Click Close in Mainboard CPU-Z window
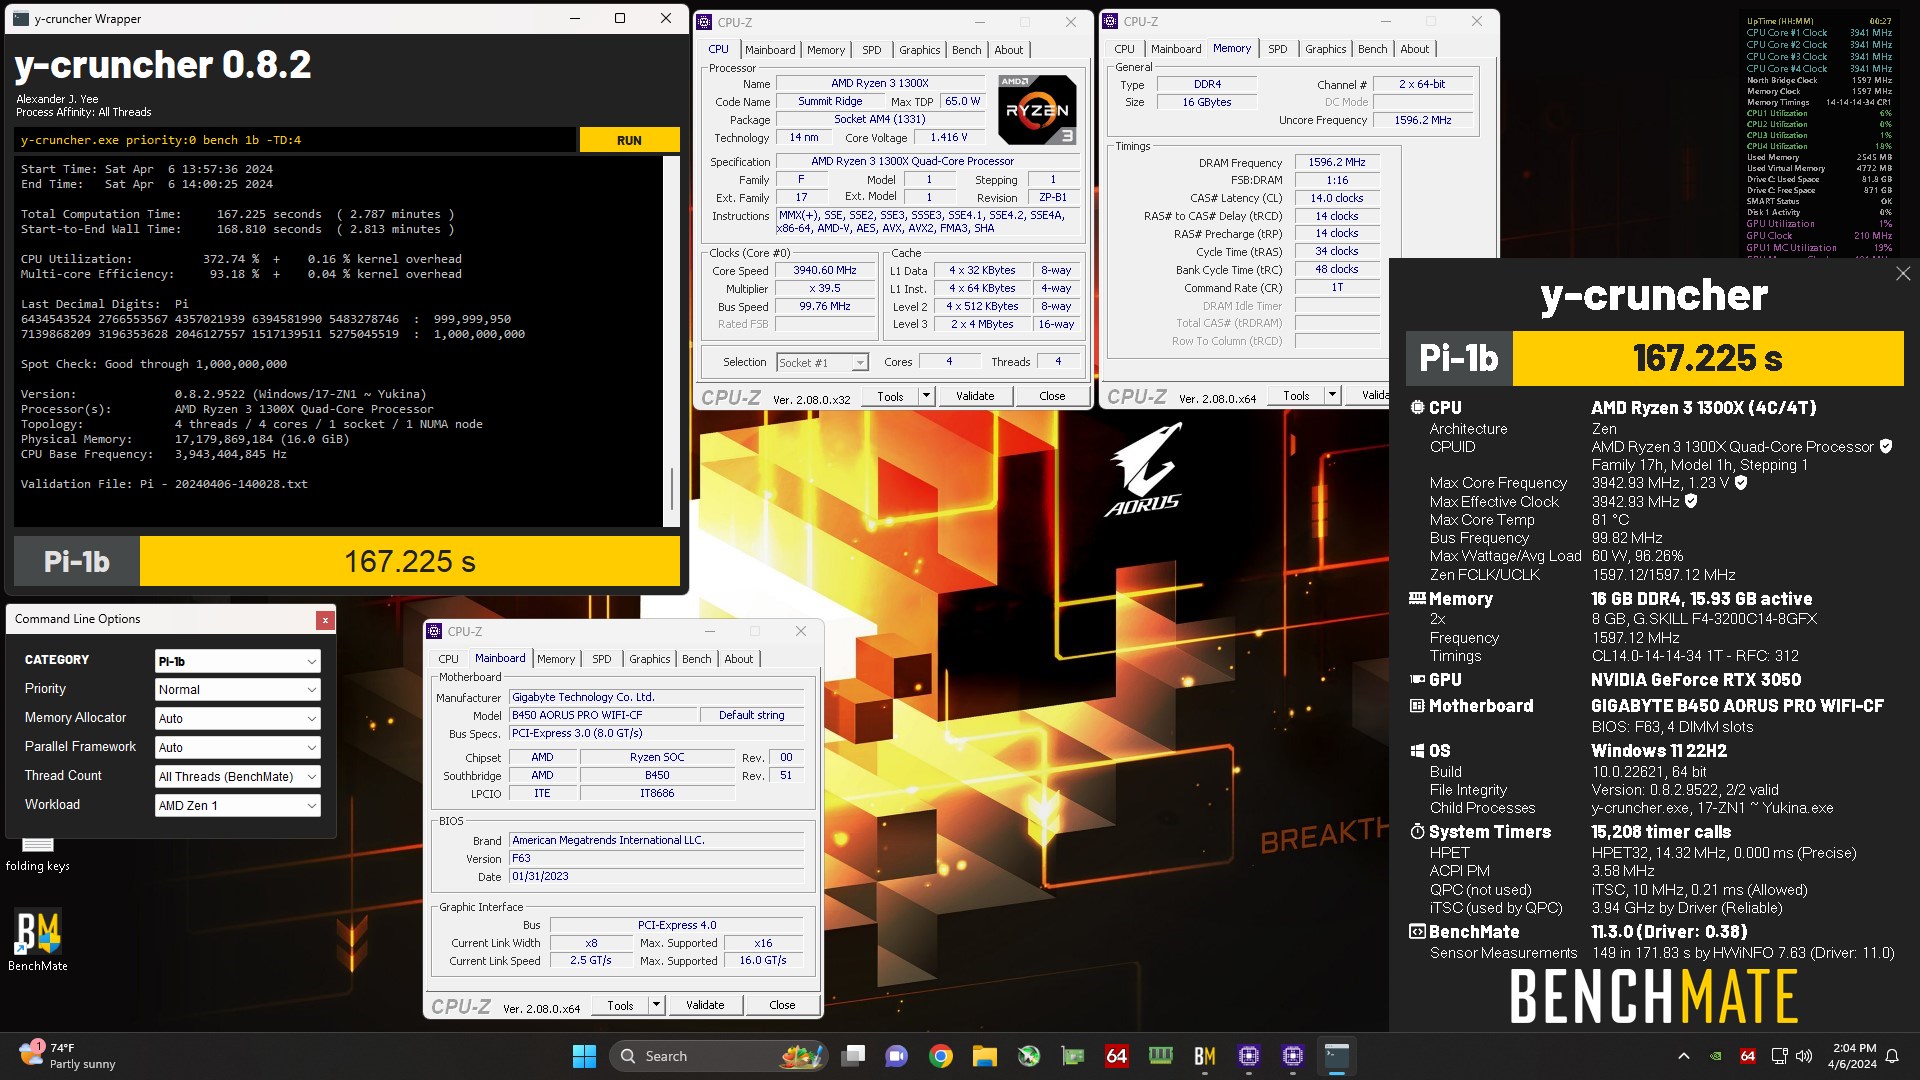This screenshot has width=1920, height=1080. (782, 1005)
